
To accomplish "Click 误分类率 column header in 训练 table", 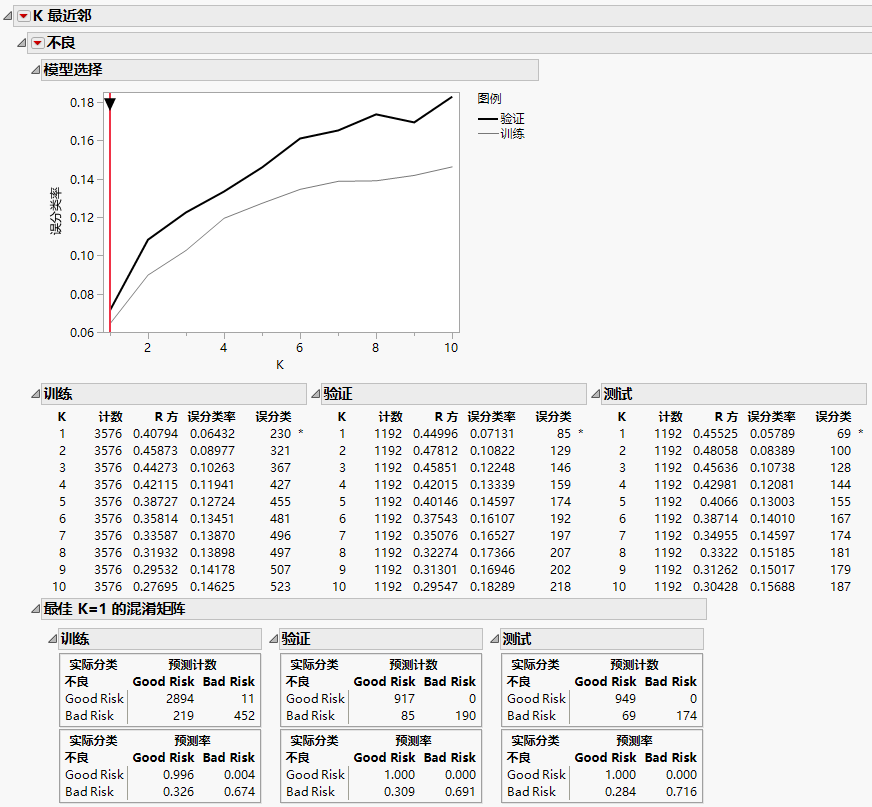I will (211, 417).
